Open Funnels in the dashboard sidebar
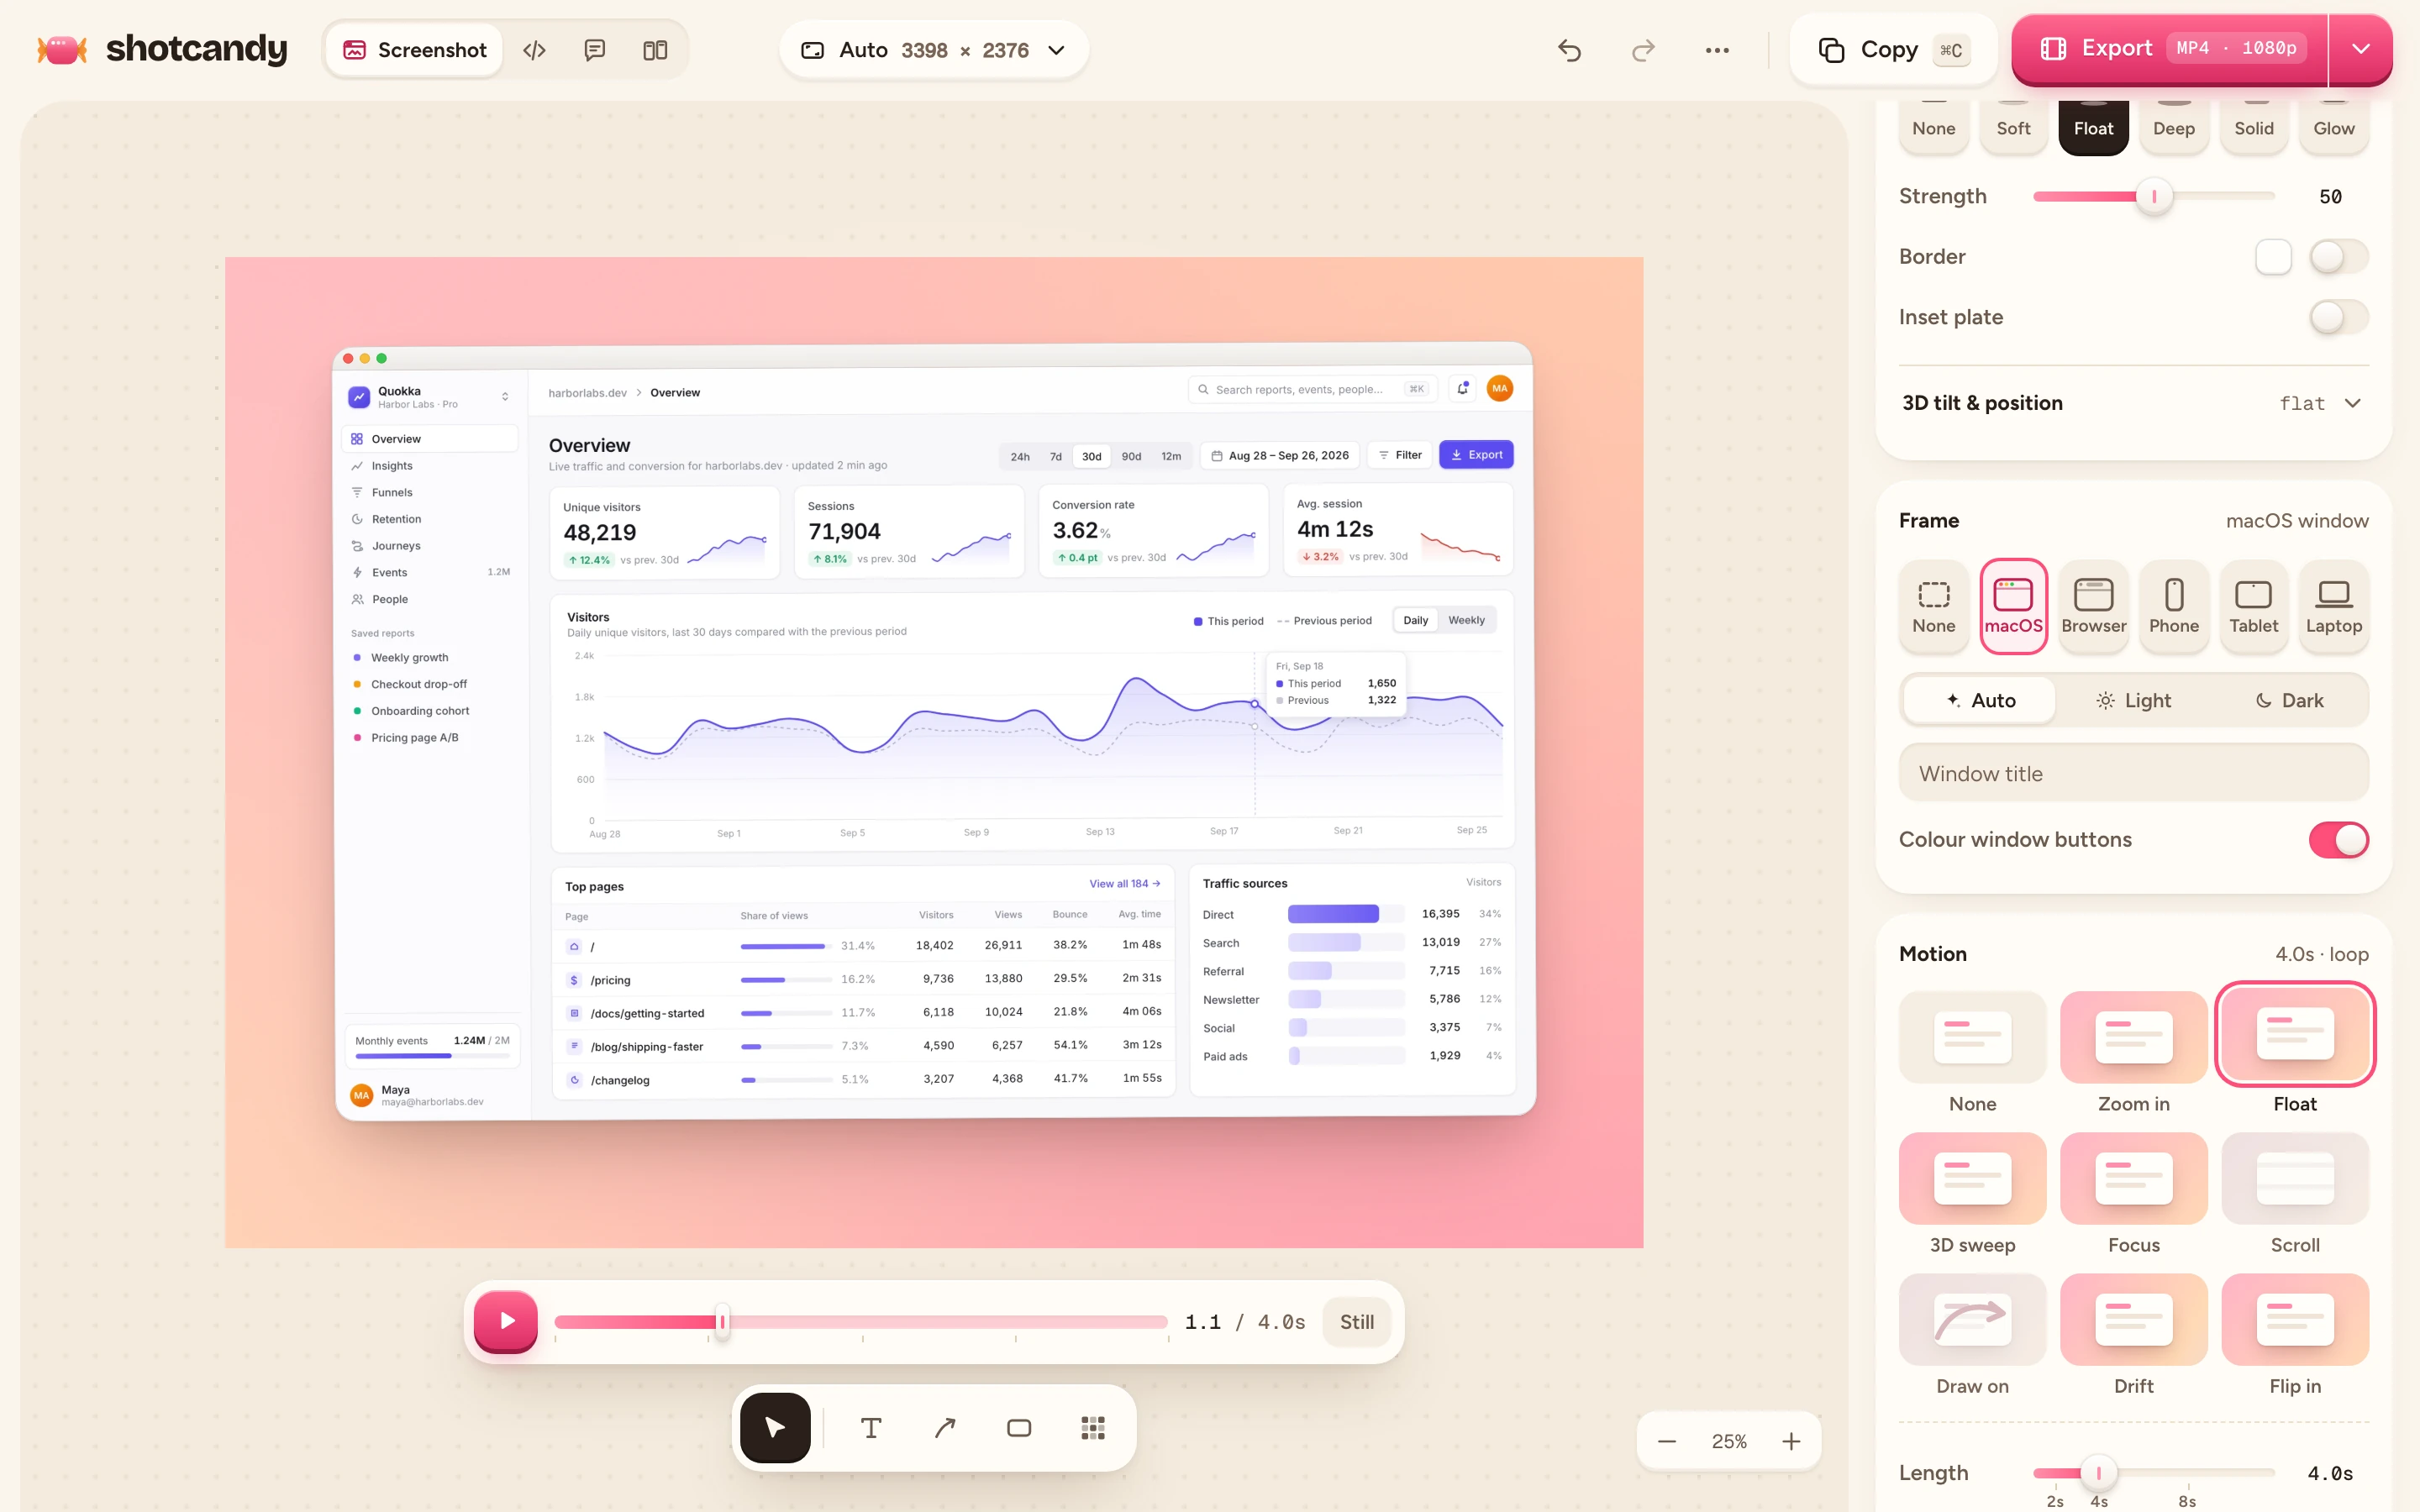Screen dimensions: 2420x1512 click(x=429, y=492)
